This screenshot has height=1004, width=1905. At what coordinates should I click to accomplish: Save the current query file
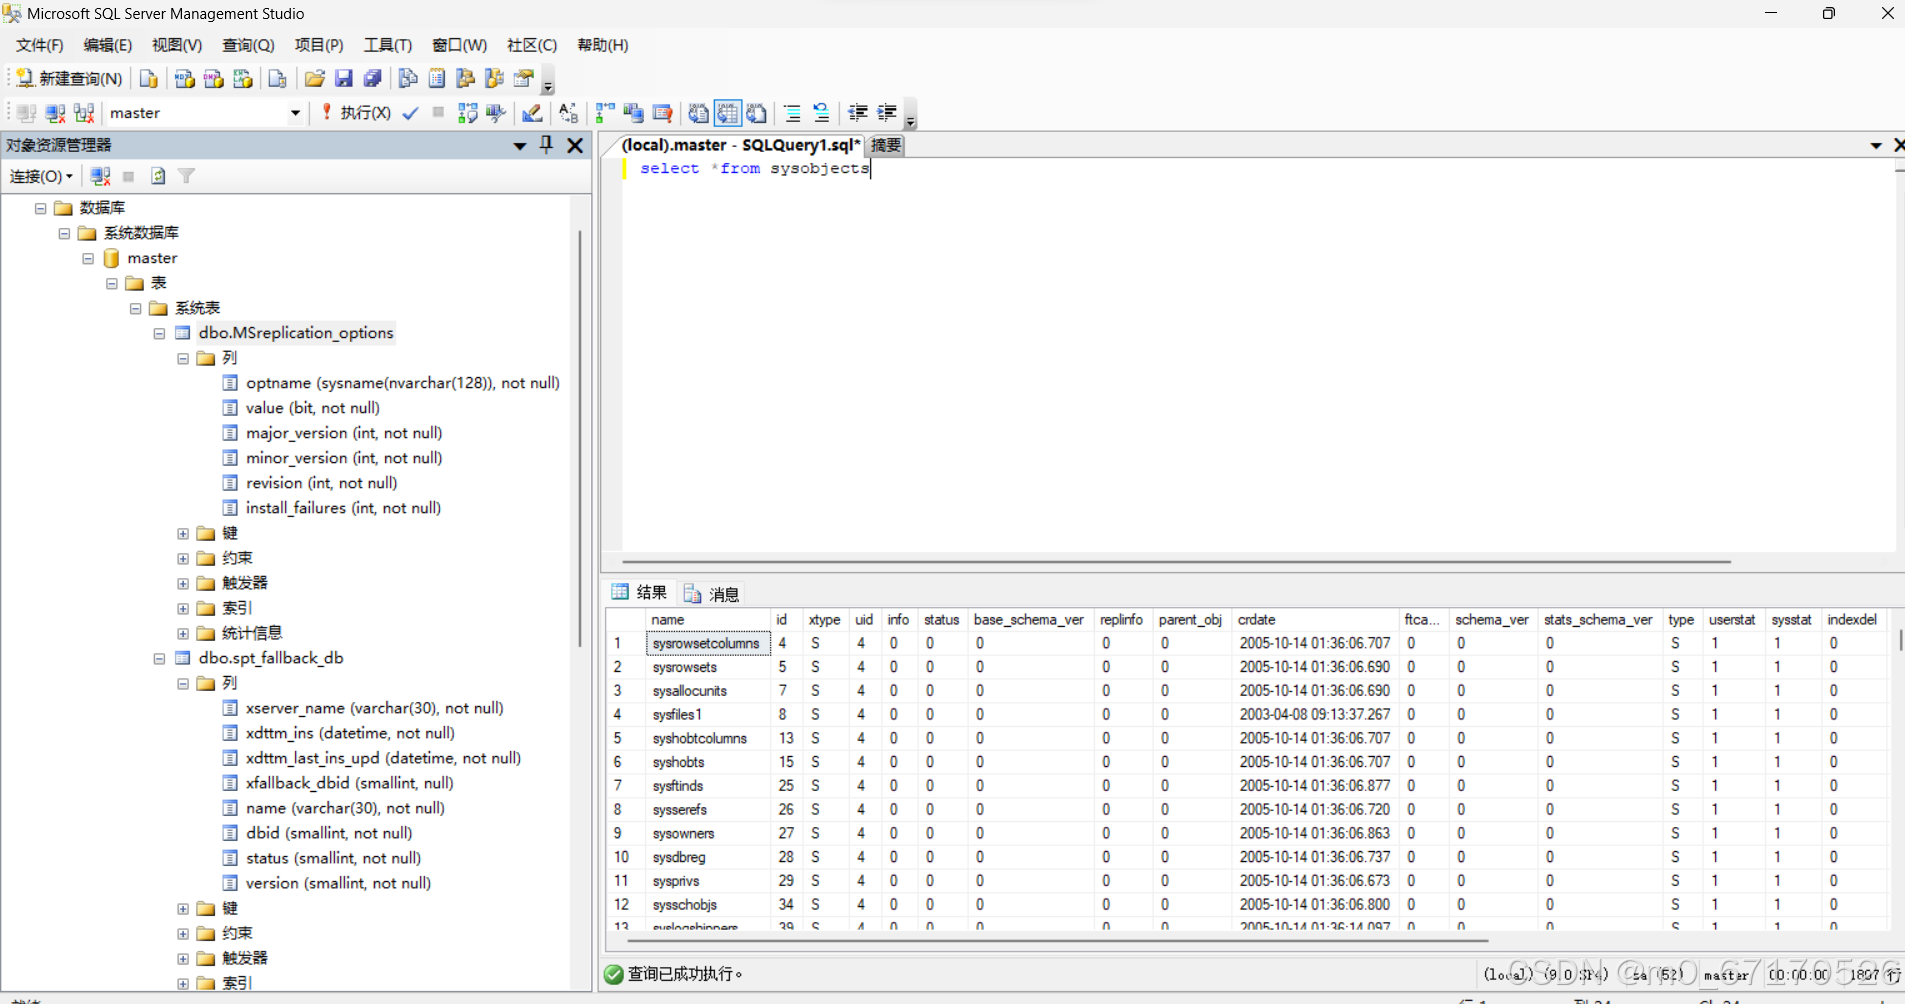coord(344,78)
